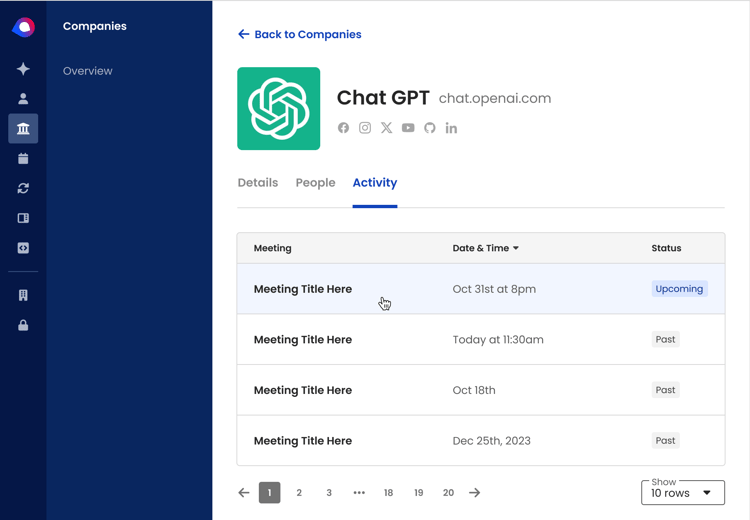The width and height of the screenshot is (750, 520).
Task: Open Chat GPT's YouTube icon
Action: point(408,128)
